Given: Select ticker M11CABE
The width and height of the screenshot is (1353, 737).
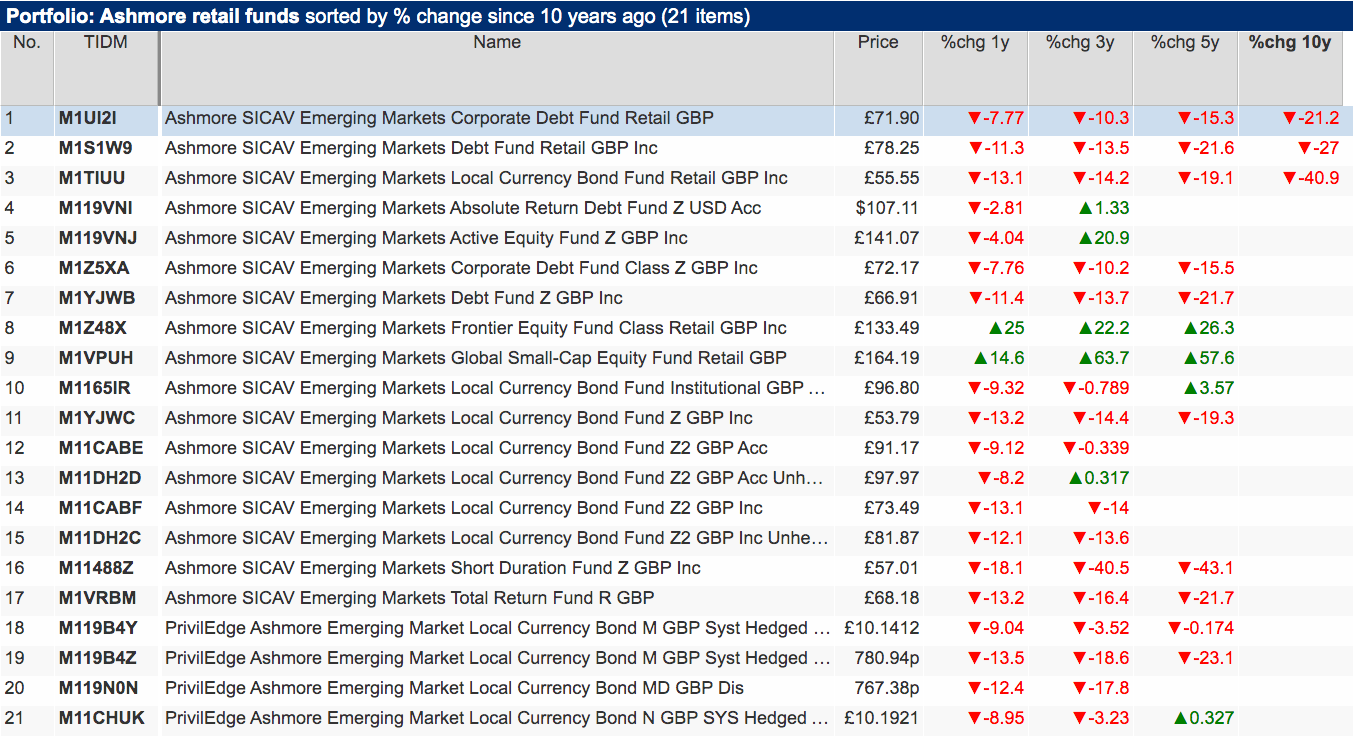Looking at the screenshot, I should [x=100, y=448].
